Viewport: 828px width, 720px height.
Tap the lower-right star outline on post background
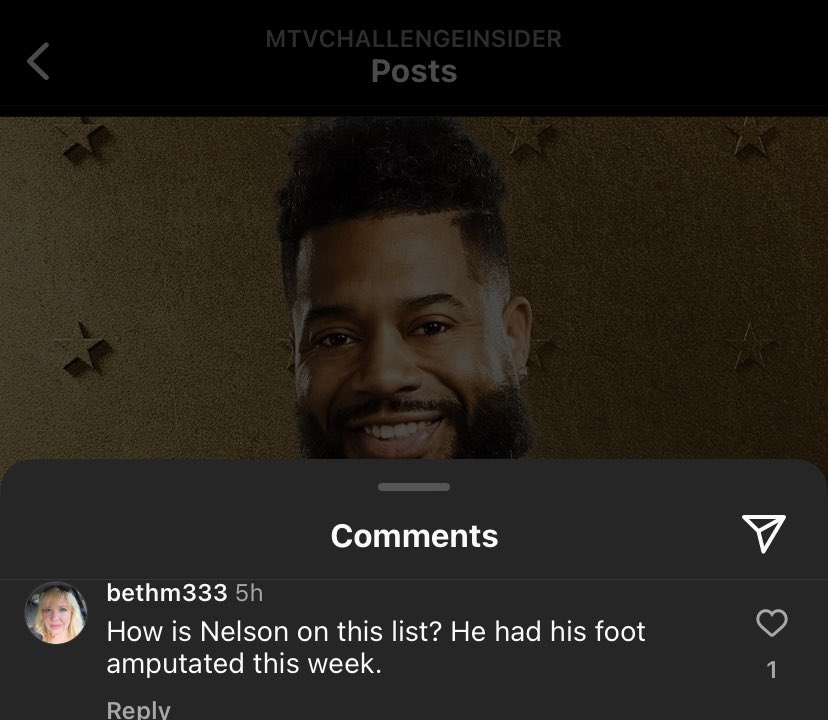[749, 347]
